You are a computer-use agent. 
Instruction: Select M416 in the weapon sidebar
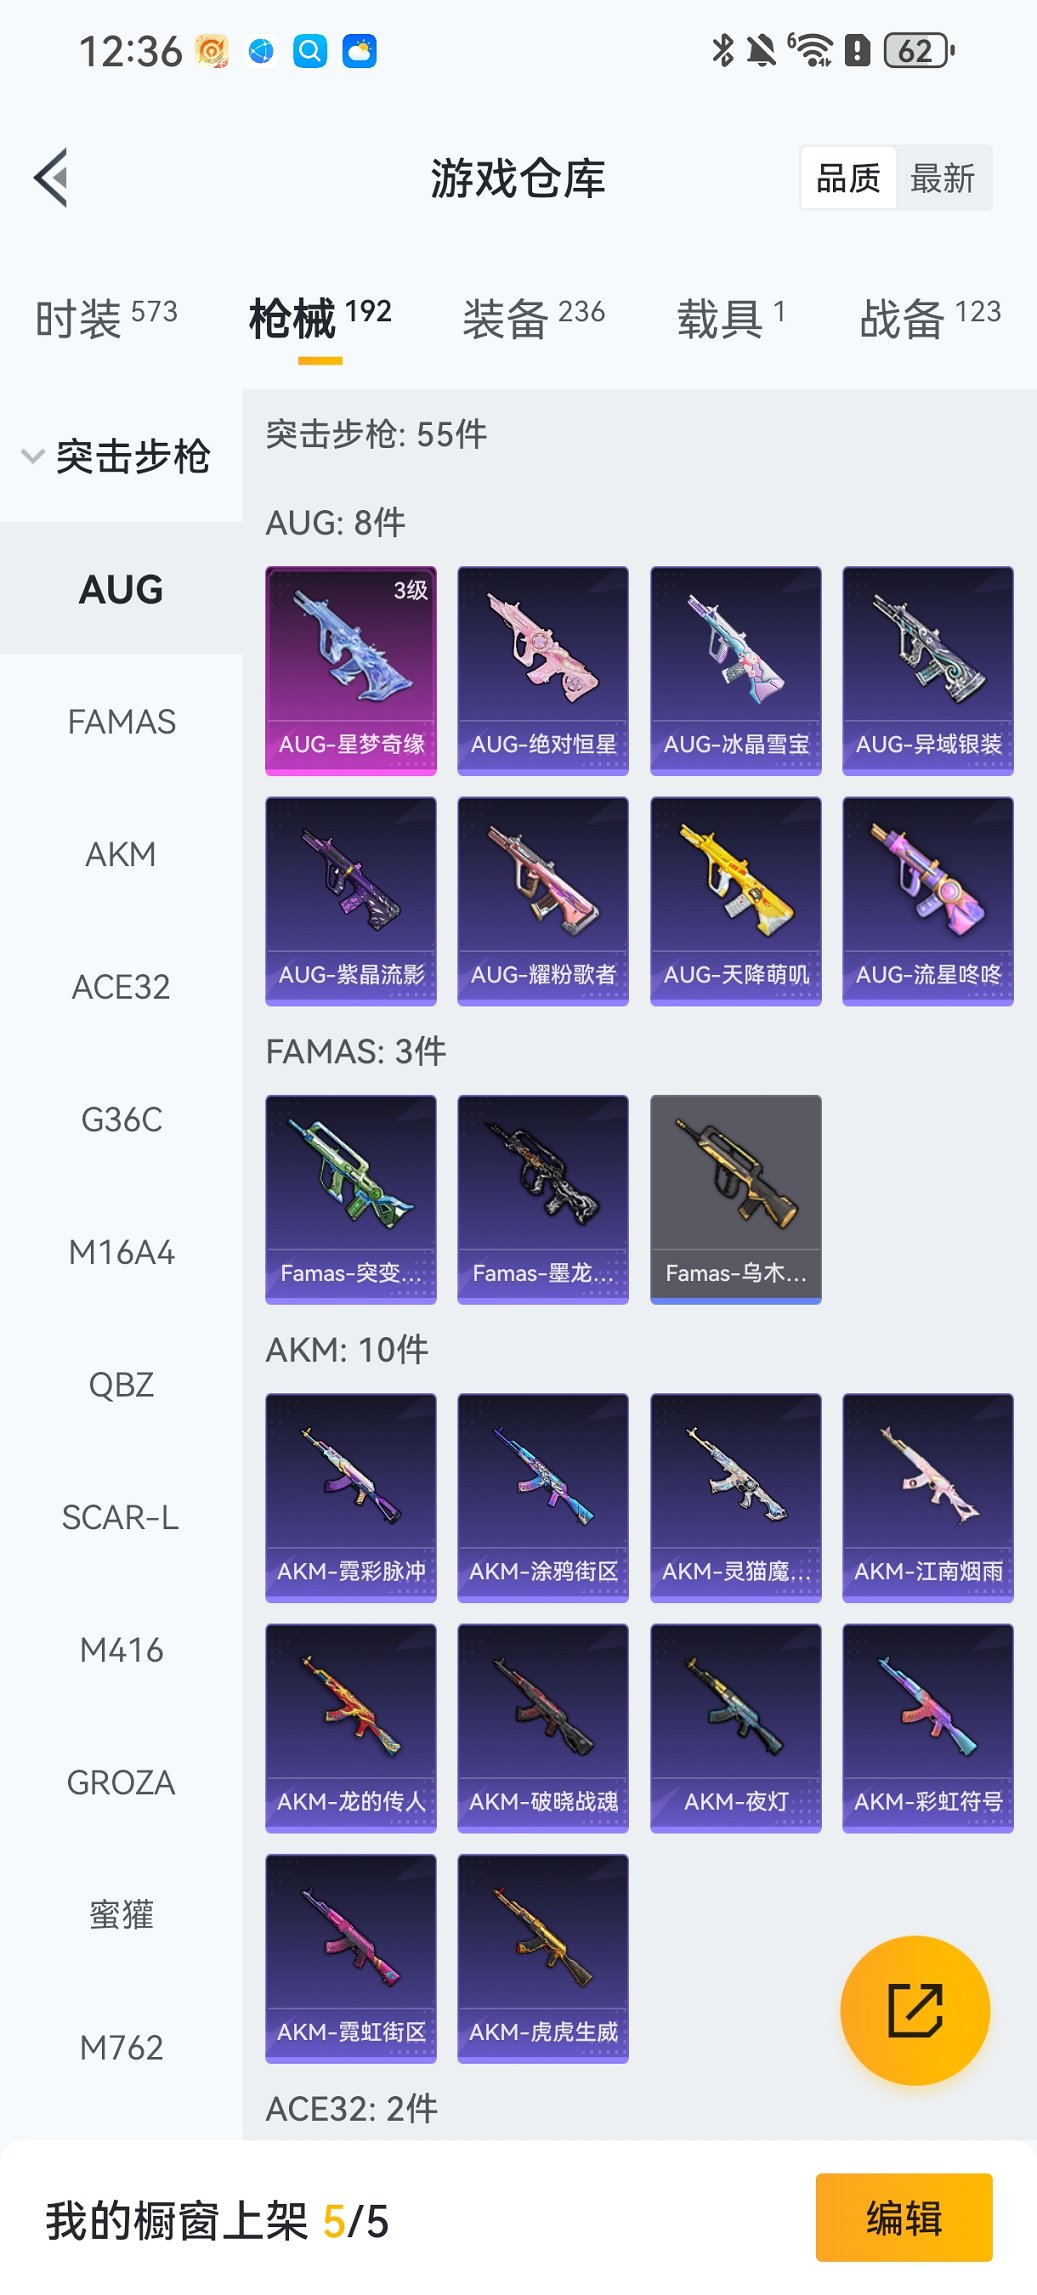click(121, 1650)
